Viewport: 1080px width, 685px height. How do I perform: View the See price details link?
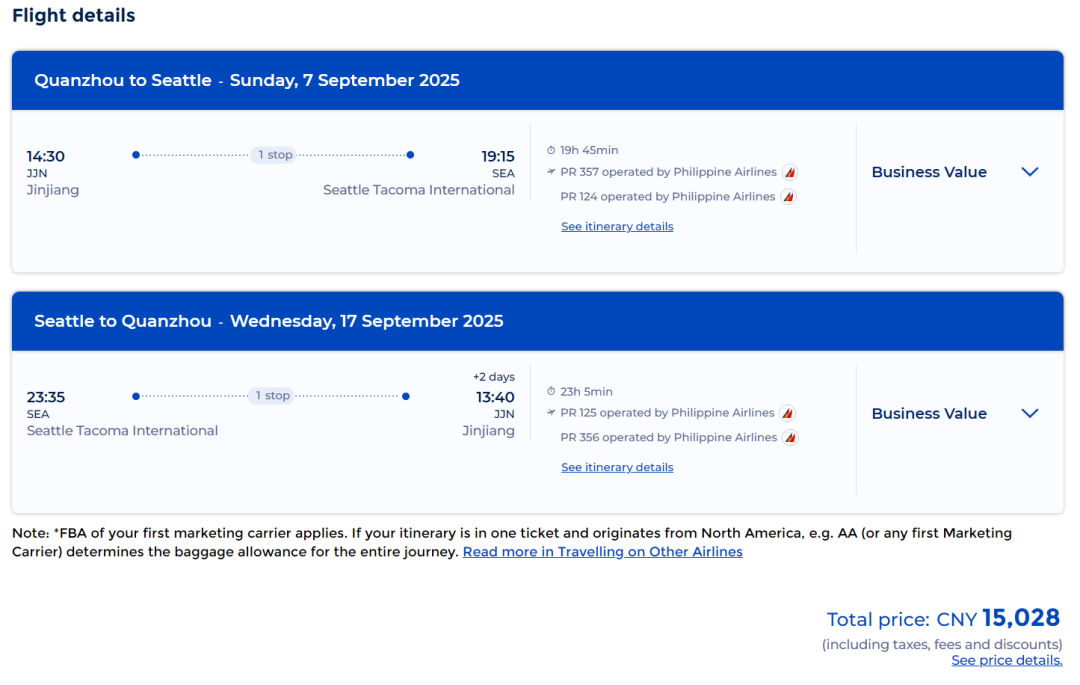1006,661
